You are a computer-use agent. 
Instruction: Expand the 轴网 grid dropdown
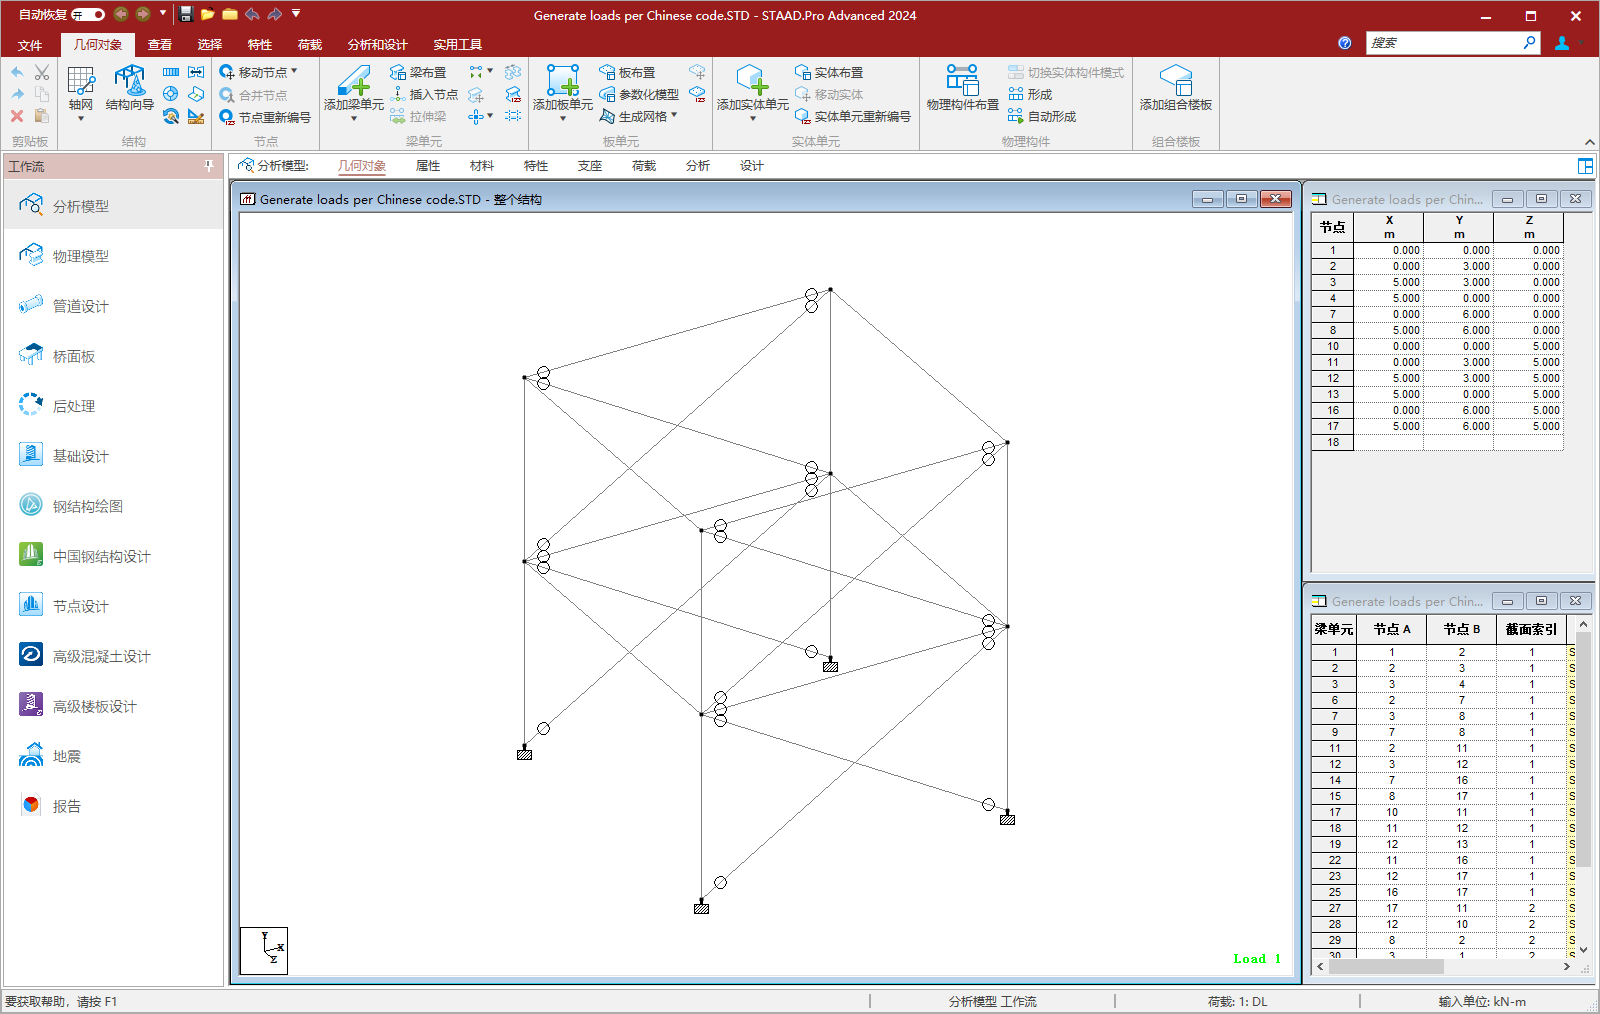point(81,119)
